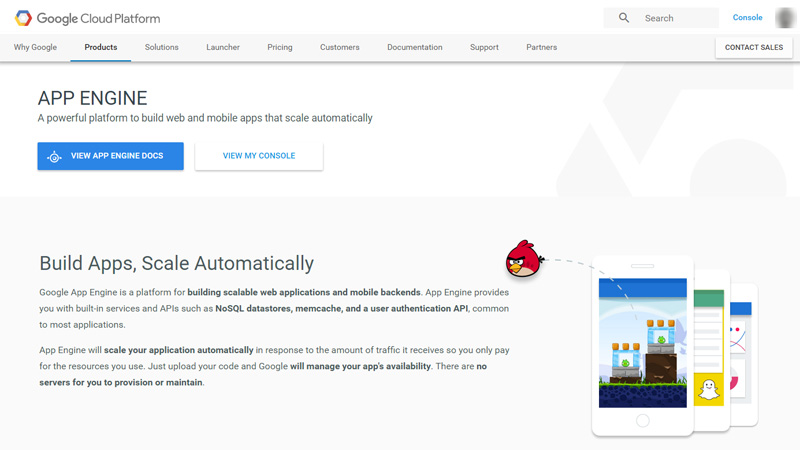The width and height of the screenshot is (800, 450).
Task: Click the Angry Birds red bird illustration
Action: (x=524, y=259)
